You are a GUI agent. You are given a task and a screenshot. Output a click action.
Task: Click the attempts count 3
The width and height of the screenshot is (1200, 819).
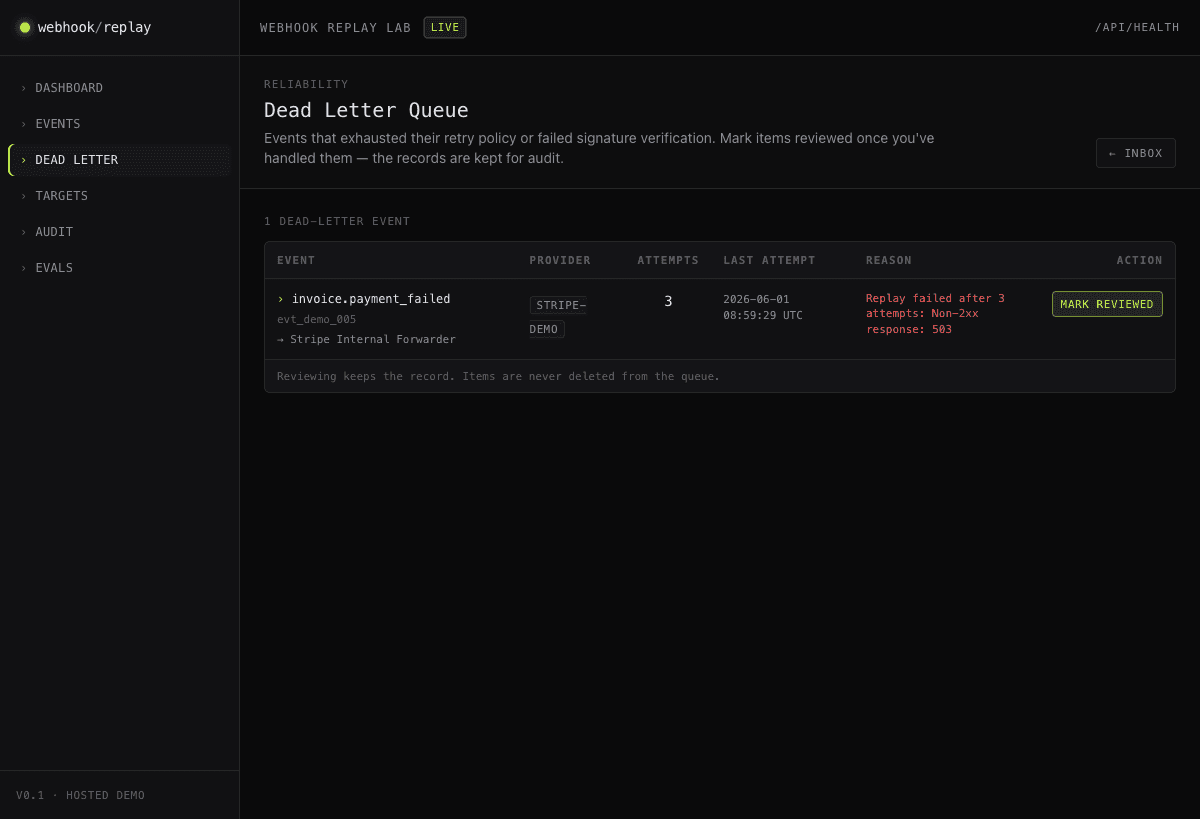(x=668, y=301)
